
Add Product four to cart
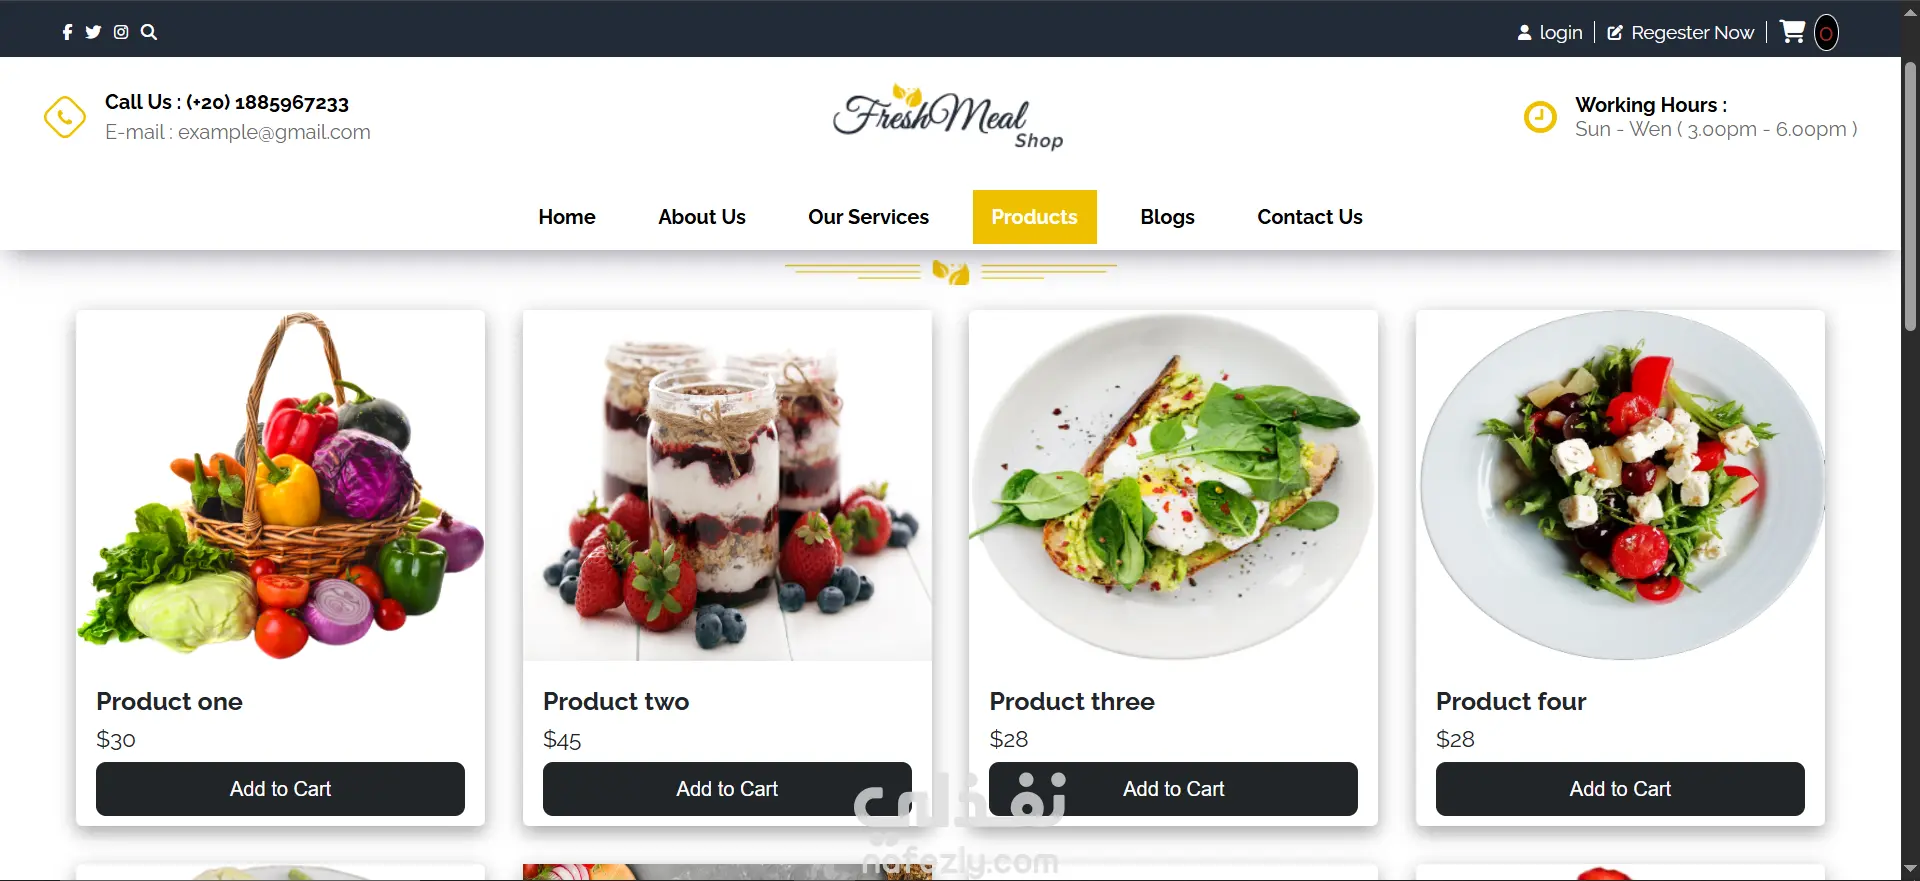point(1620,789)
